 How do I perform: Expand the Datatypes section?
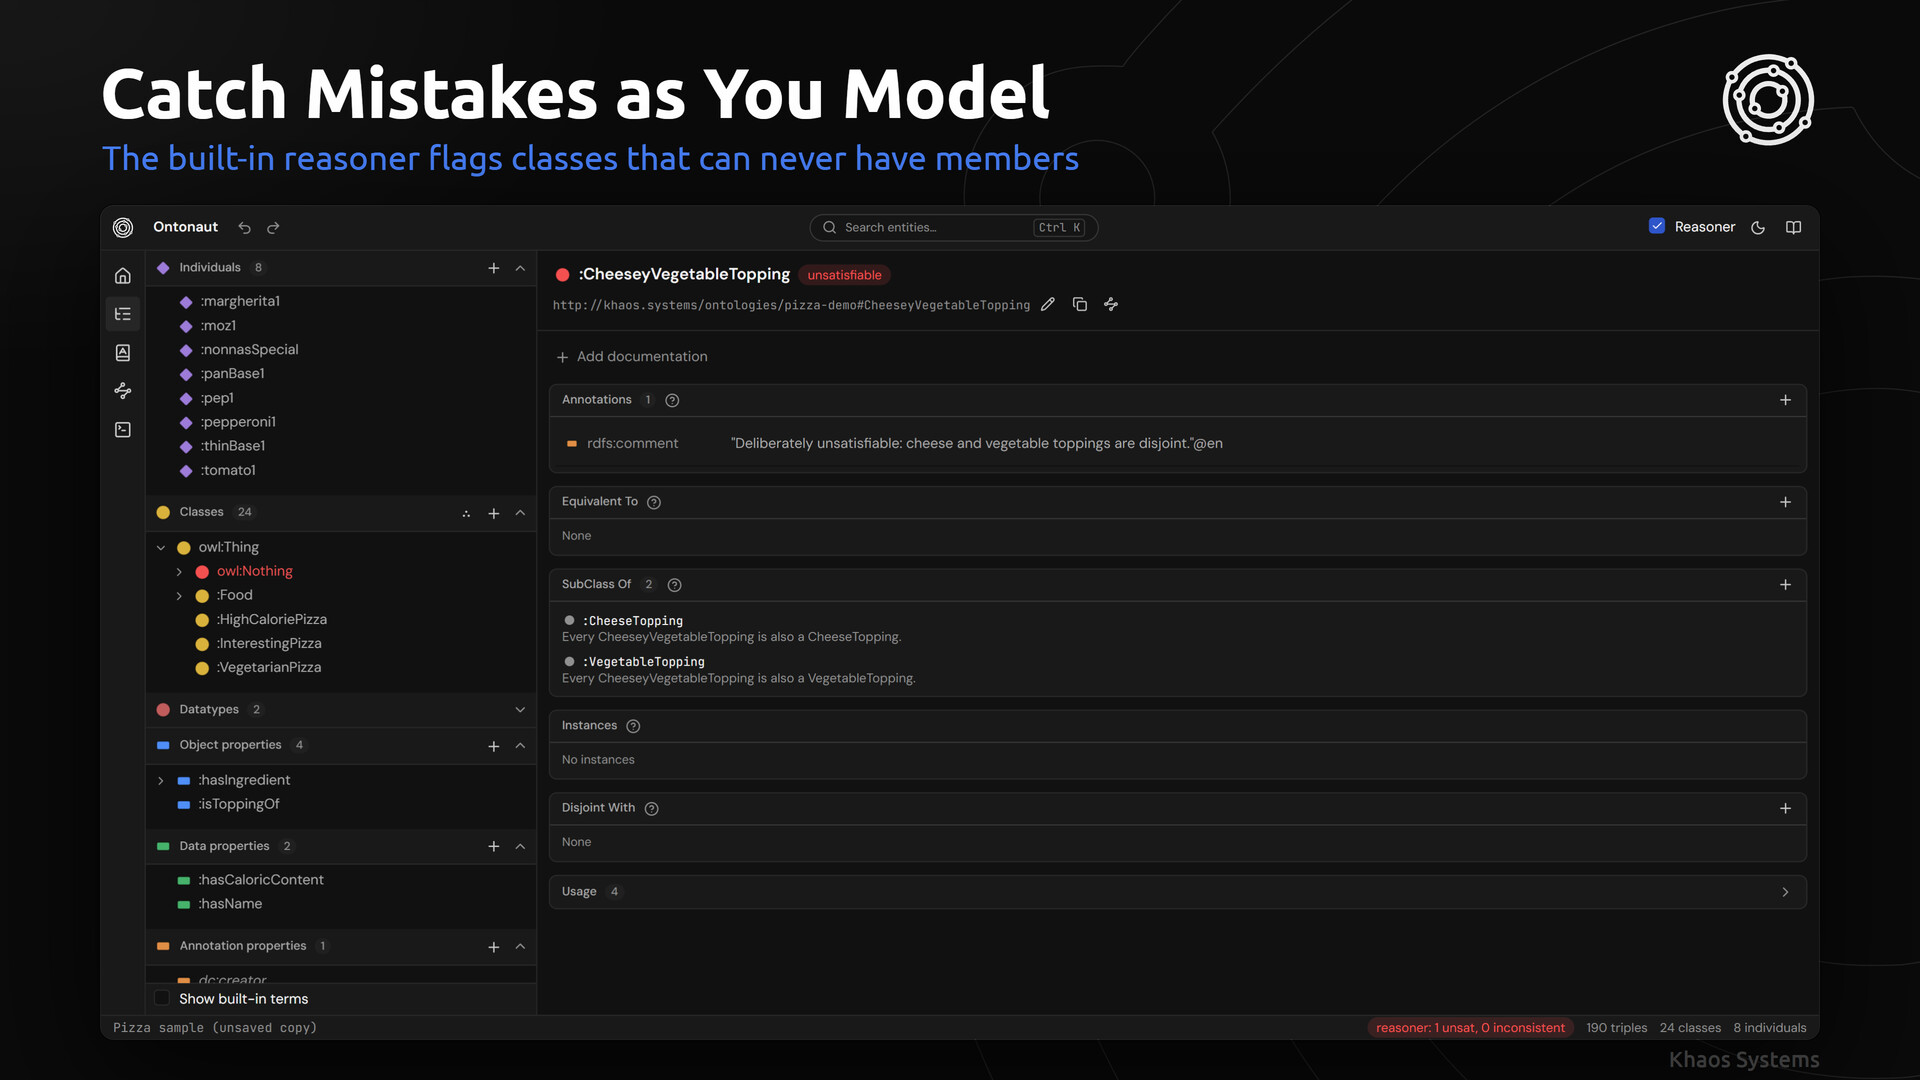[x=520, y=710]
